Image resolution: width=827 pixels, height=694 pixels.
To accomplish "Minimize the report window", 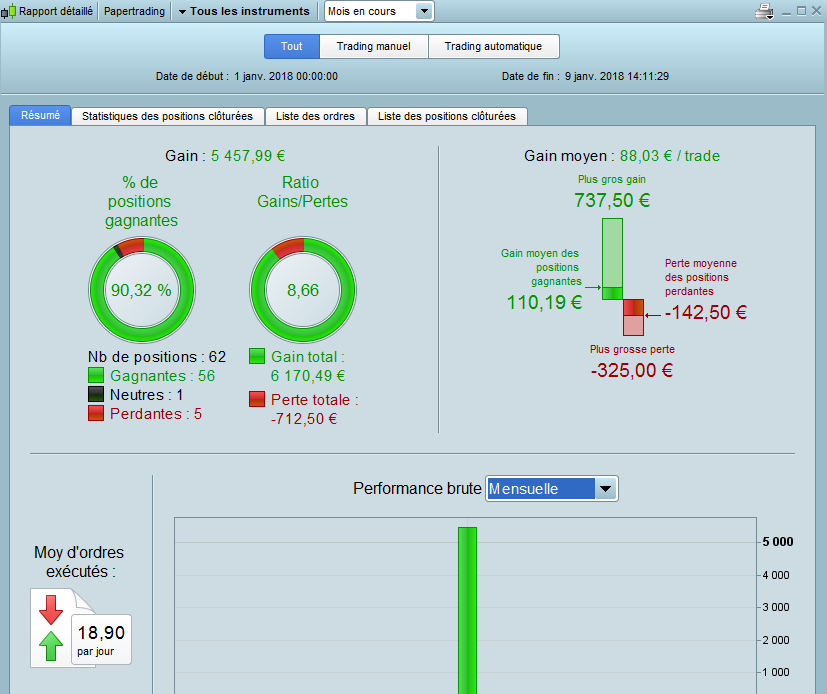I will click(786, 12).
